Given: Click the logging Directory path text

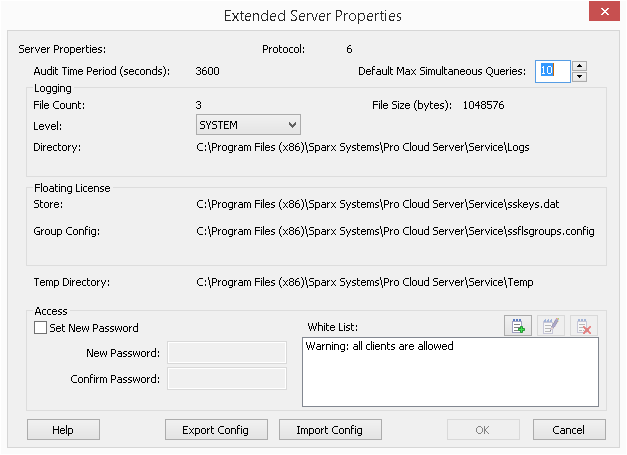Looking at the screenshot, I should click(362, 147).
